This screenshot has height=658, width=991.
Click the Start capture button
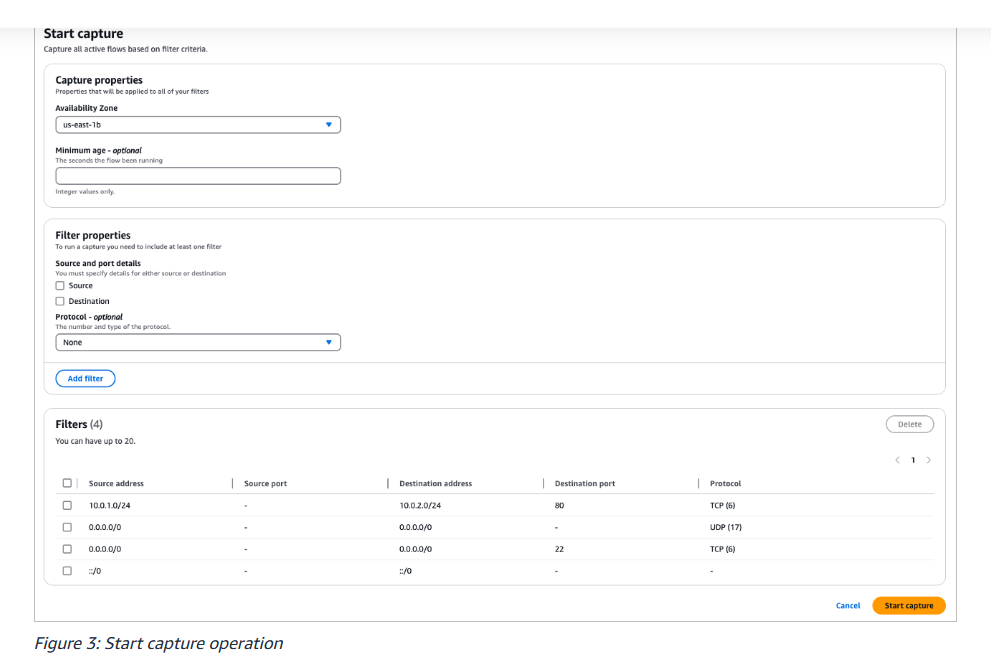pos(908,606)
